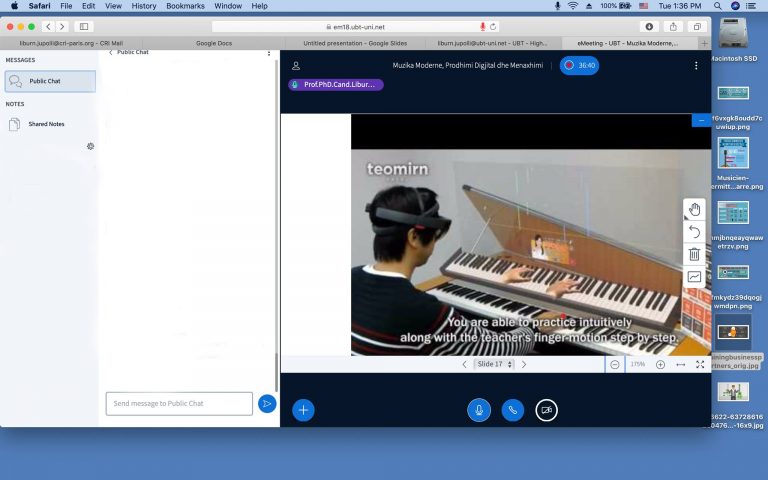768x480 pixels.
Task: Show Safari downloads
Action: (649, 26)
